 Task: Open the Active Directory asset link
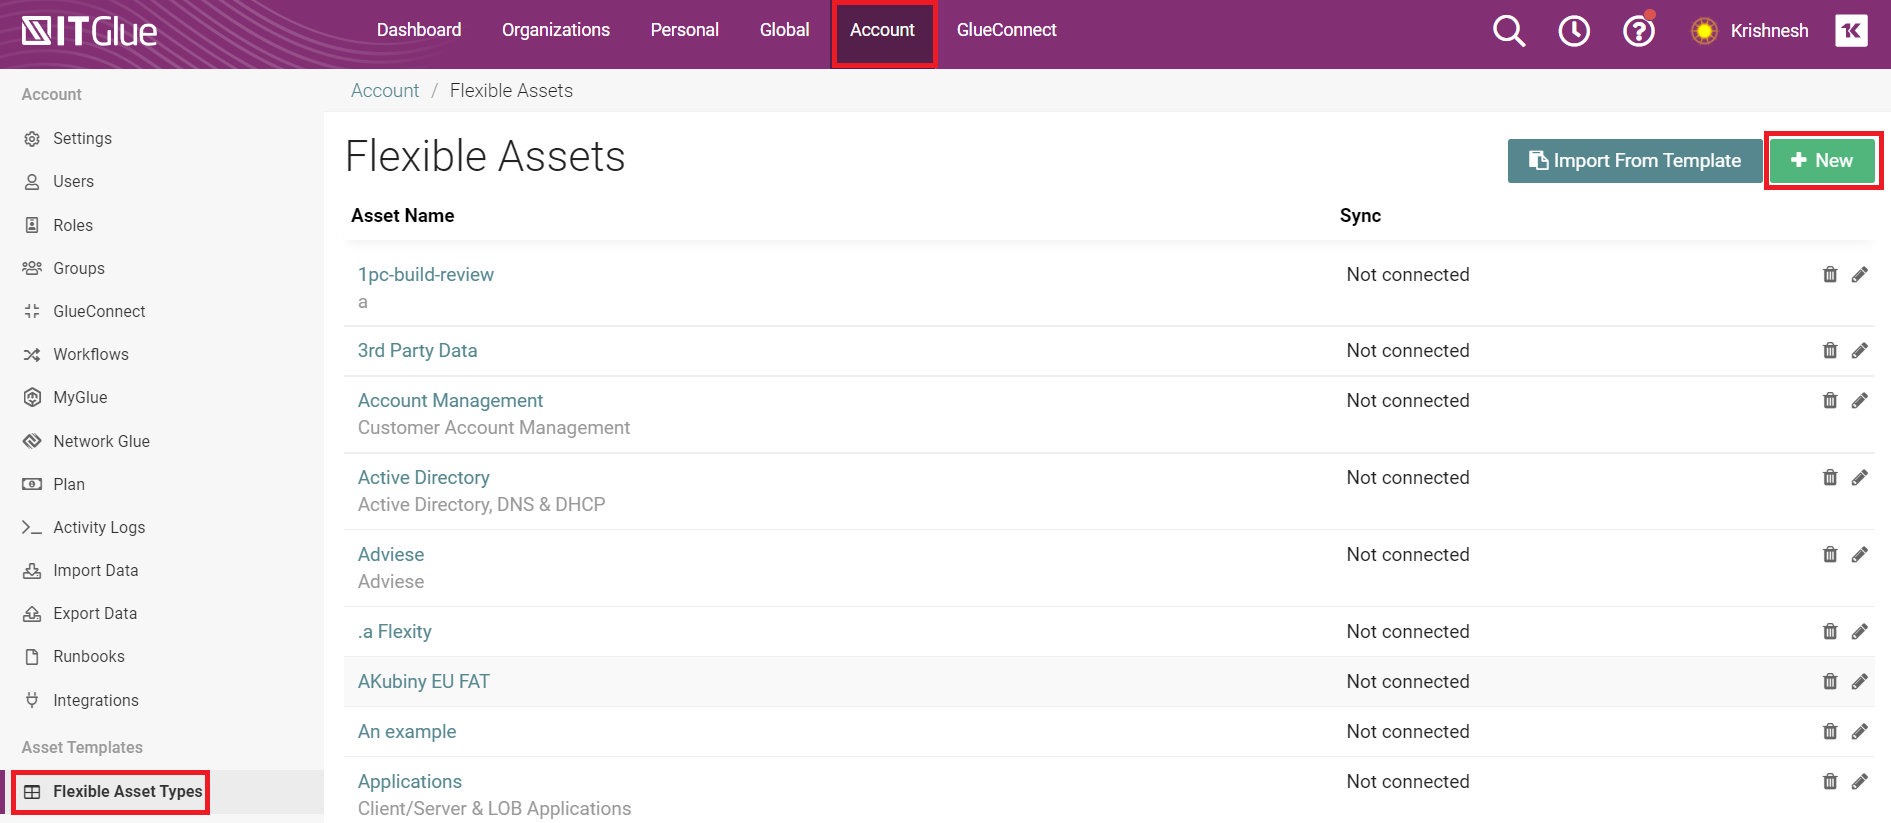(x=424, y=477)
